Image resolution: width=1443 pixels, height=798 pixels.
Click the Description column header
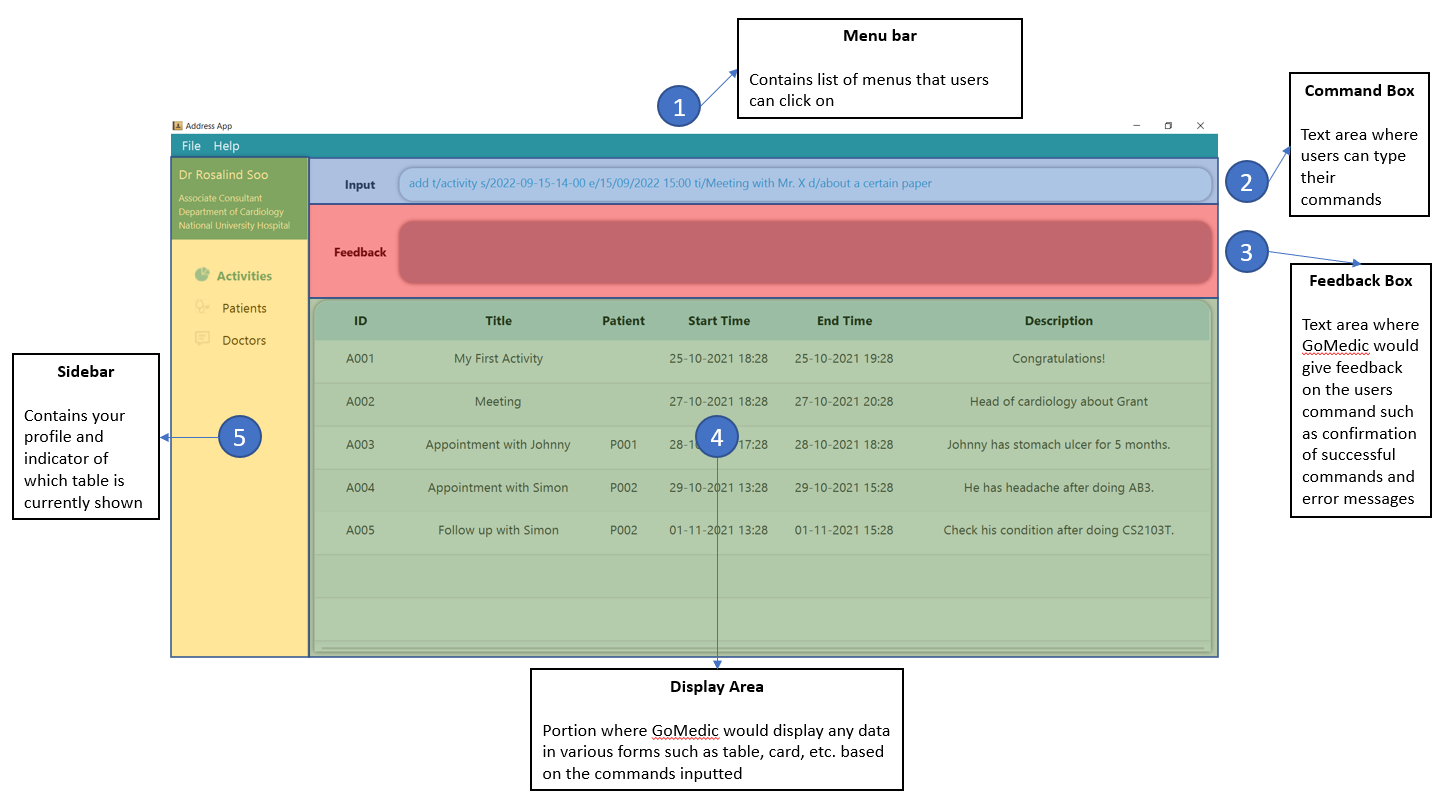click(1058, 321)
